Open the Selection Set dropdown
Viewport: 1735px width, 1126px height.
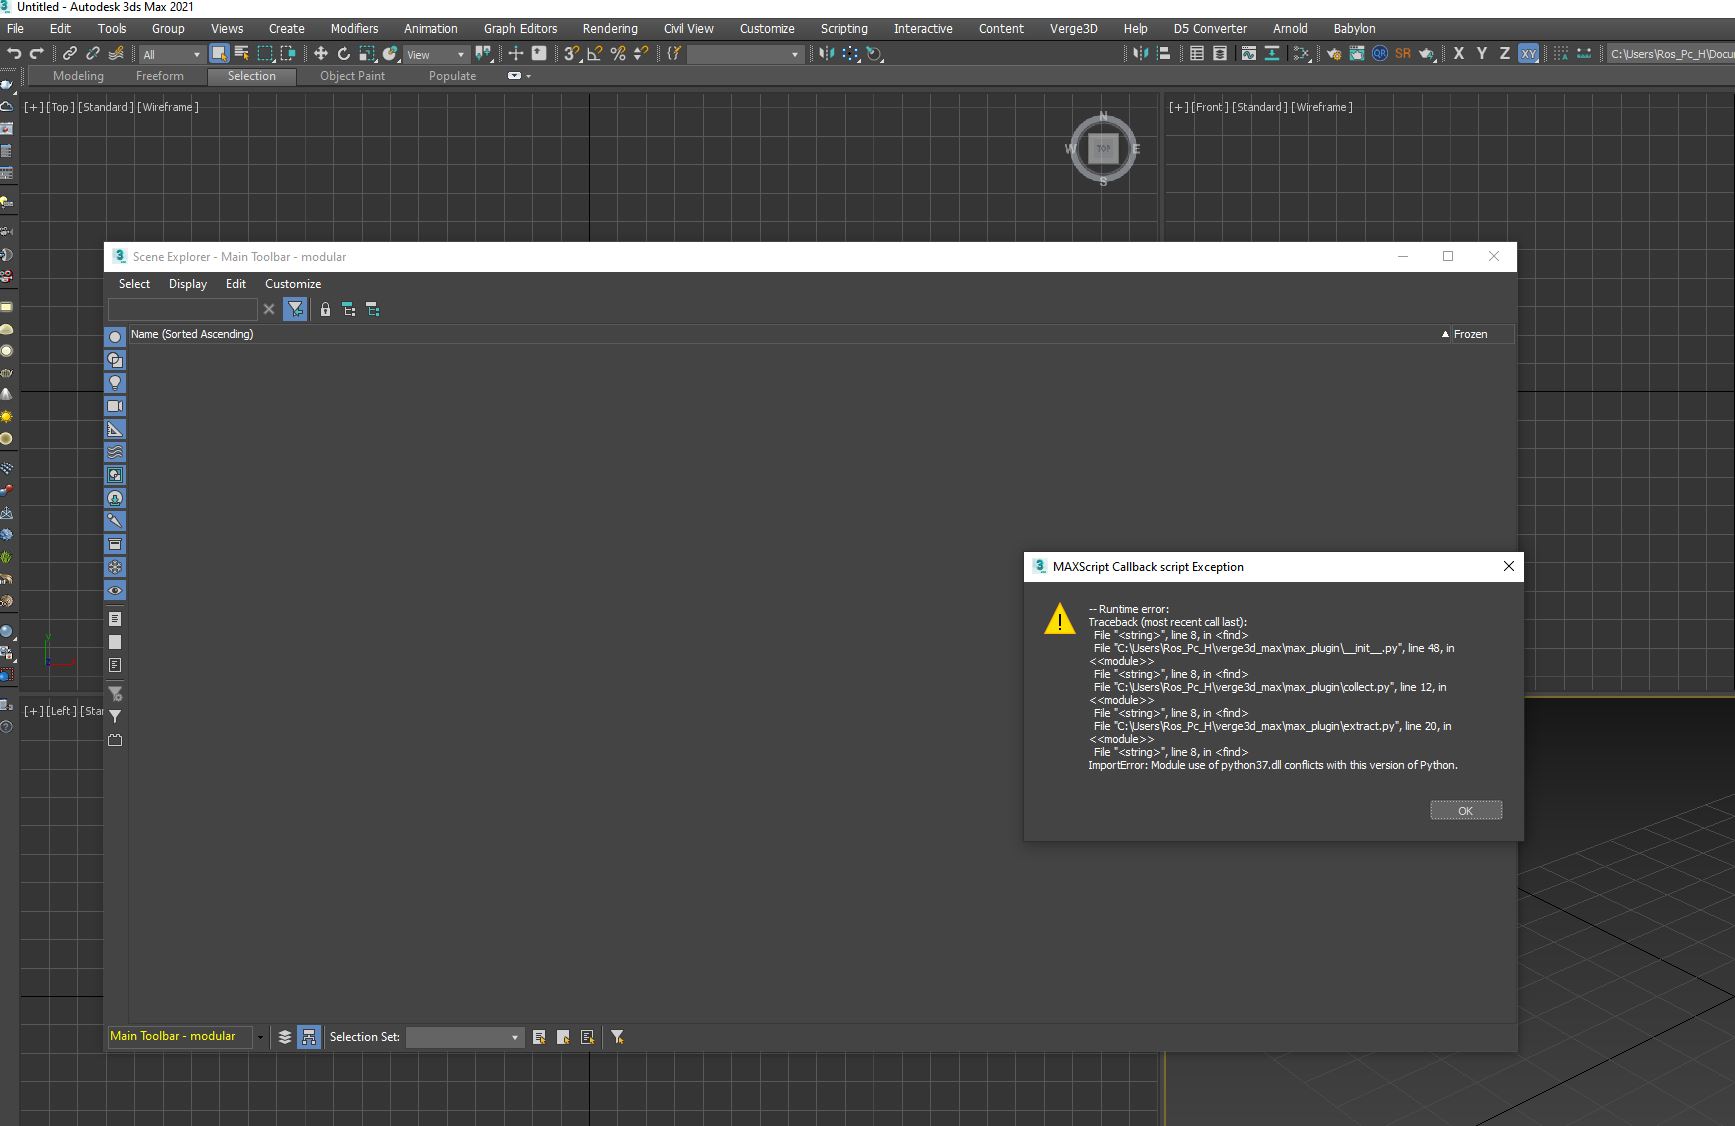(464, 1037)
